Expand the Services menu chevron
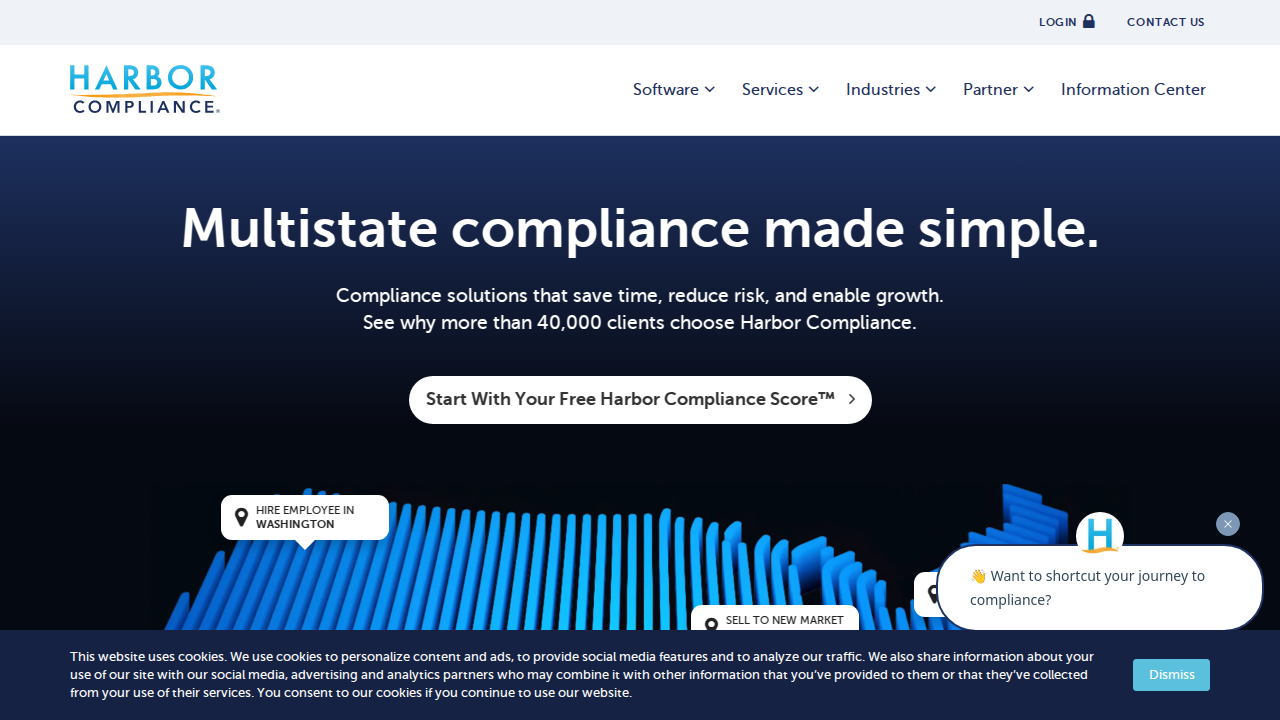 click(814, 89)
